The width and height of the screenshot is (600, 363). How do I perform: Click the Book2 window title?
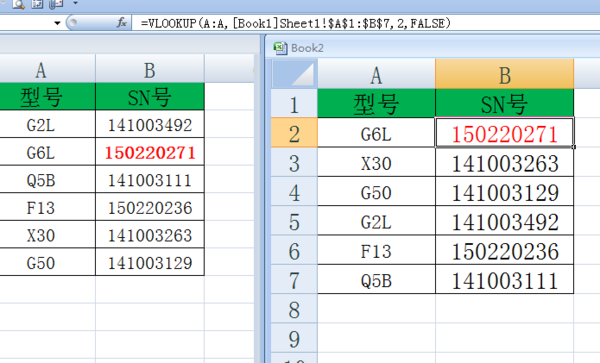point(307,48)
